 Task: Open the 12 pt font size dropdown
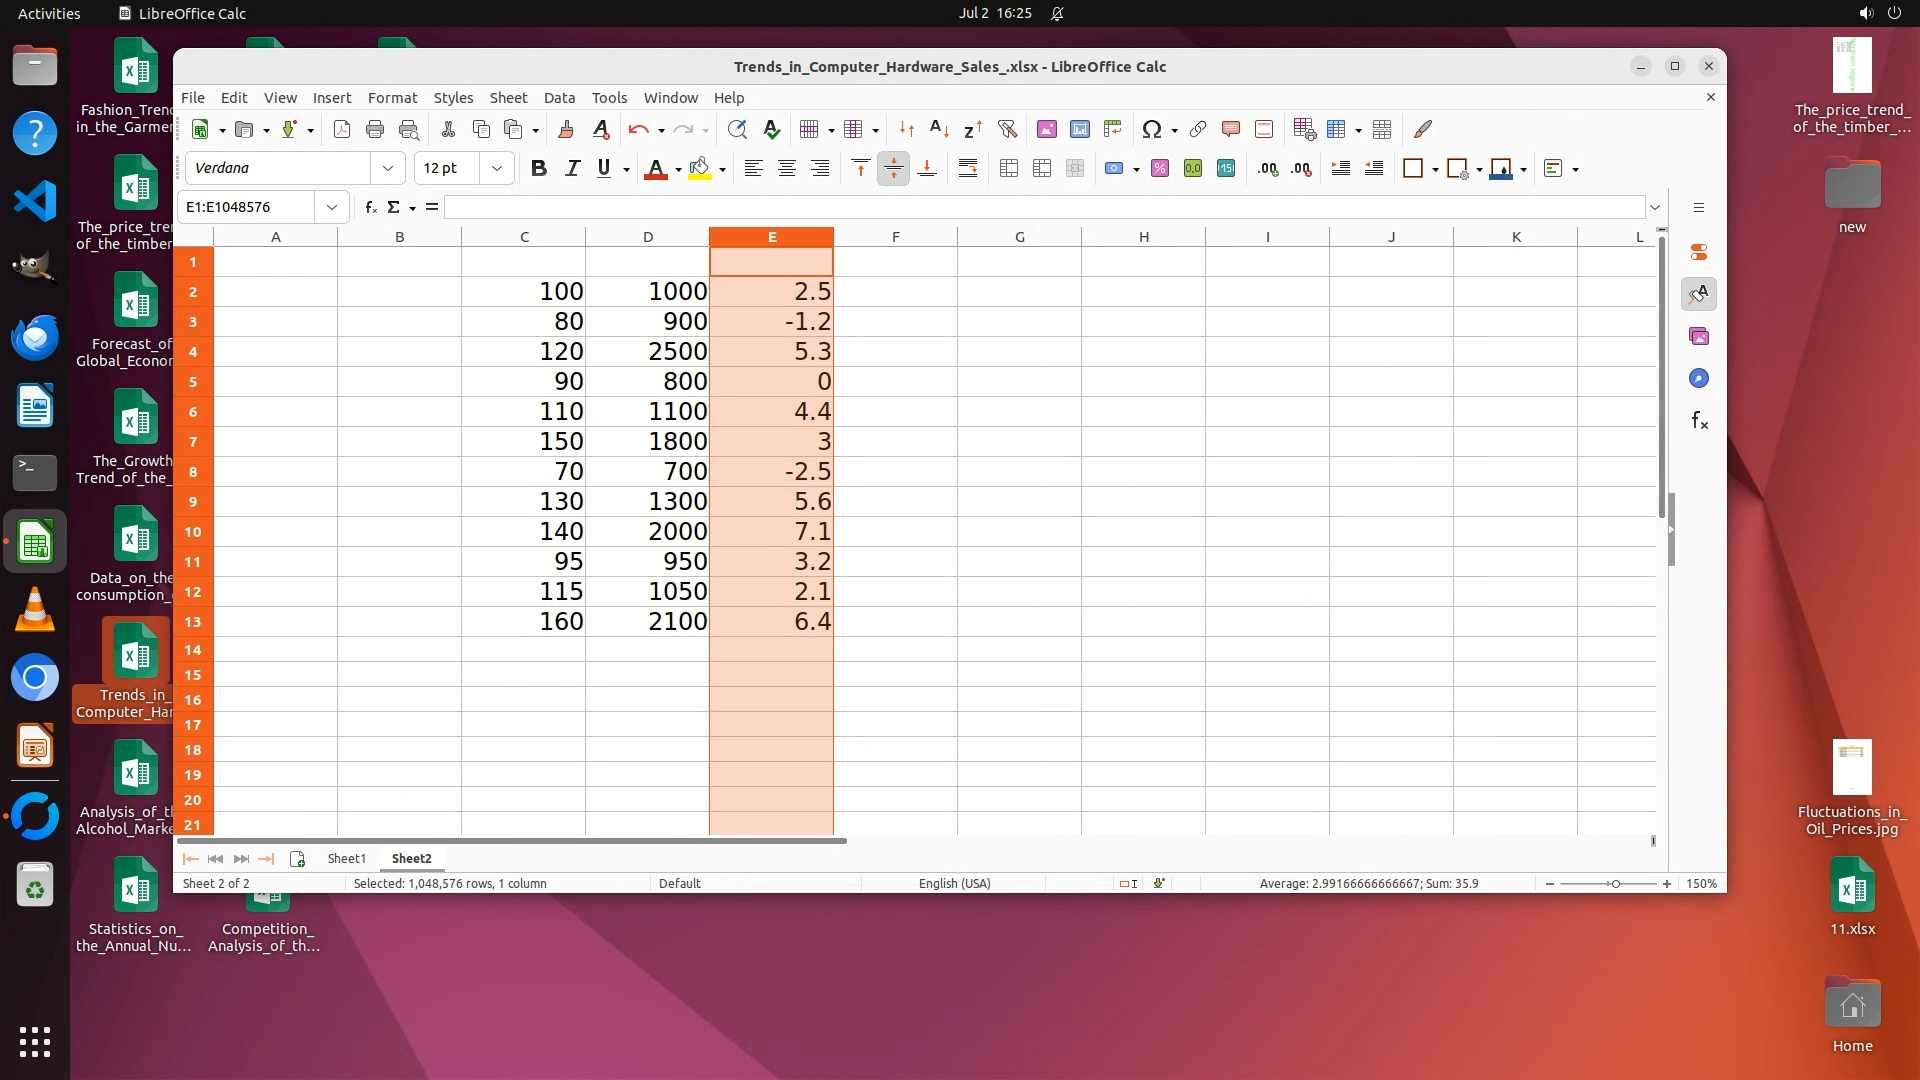pos(497,168)
